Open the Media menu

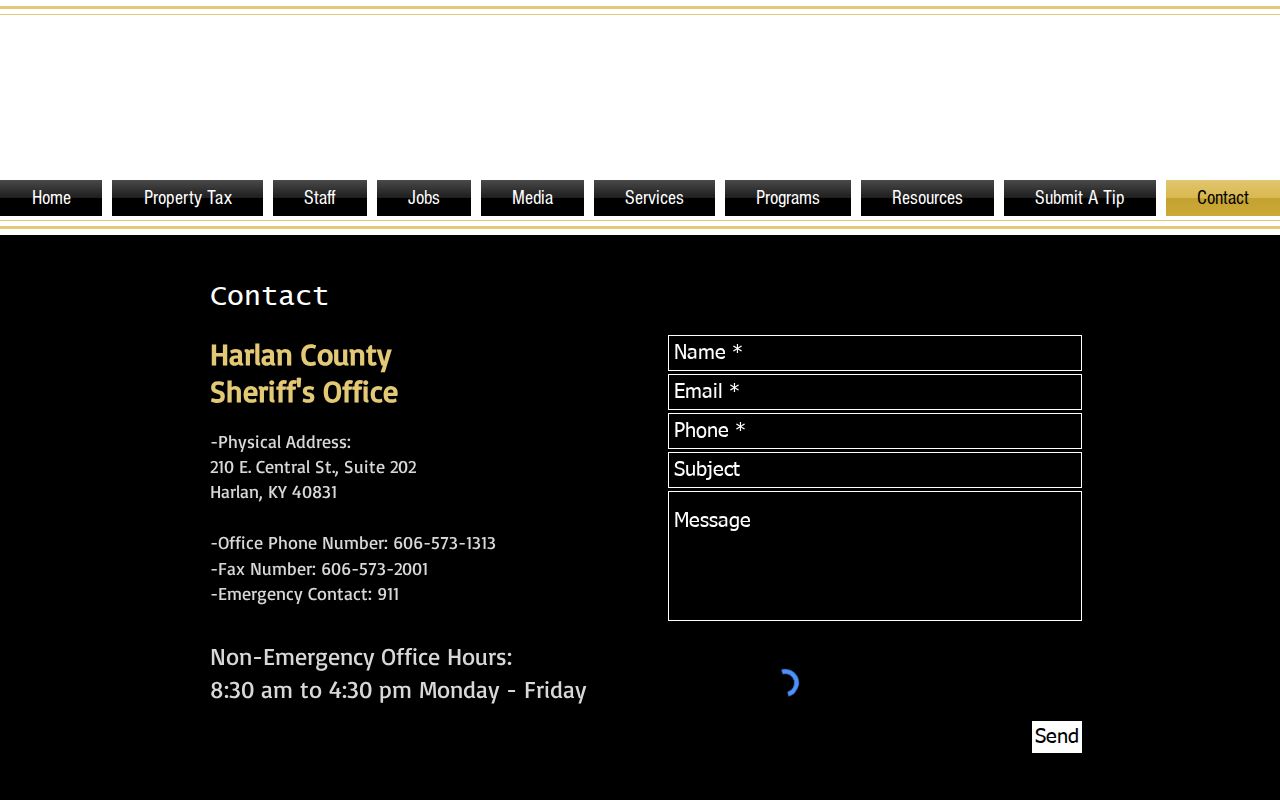tap(532, 198)
